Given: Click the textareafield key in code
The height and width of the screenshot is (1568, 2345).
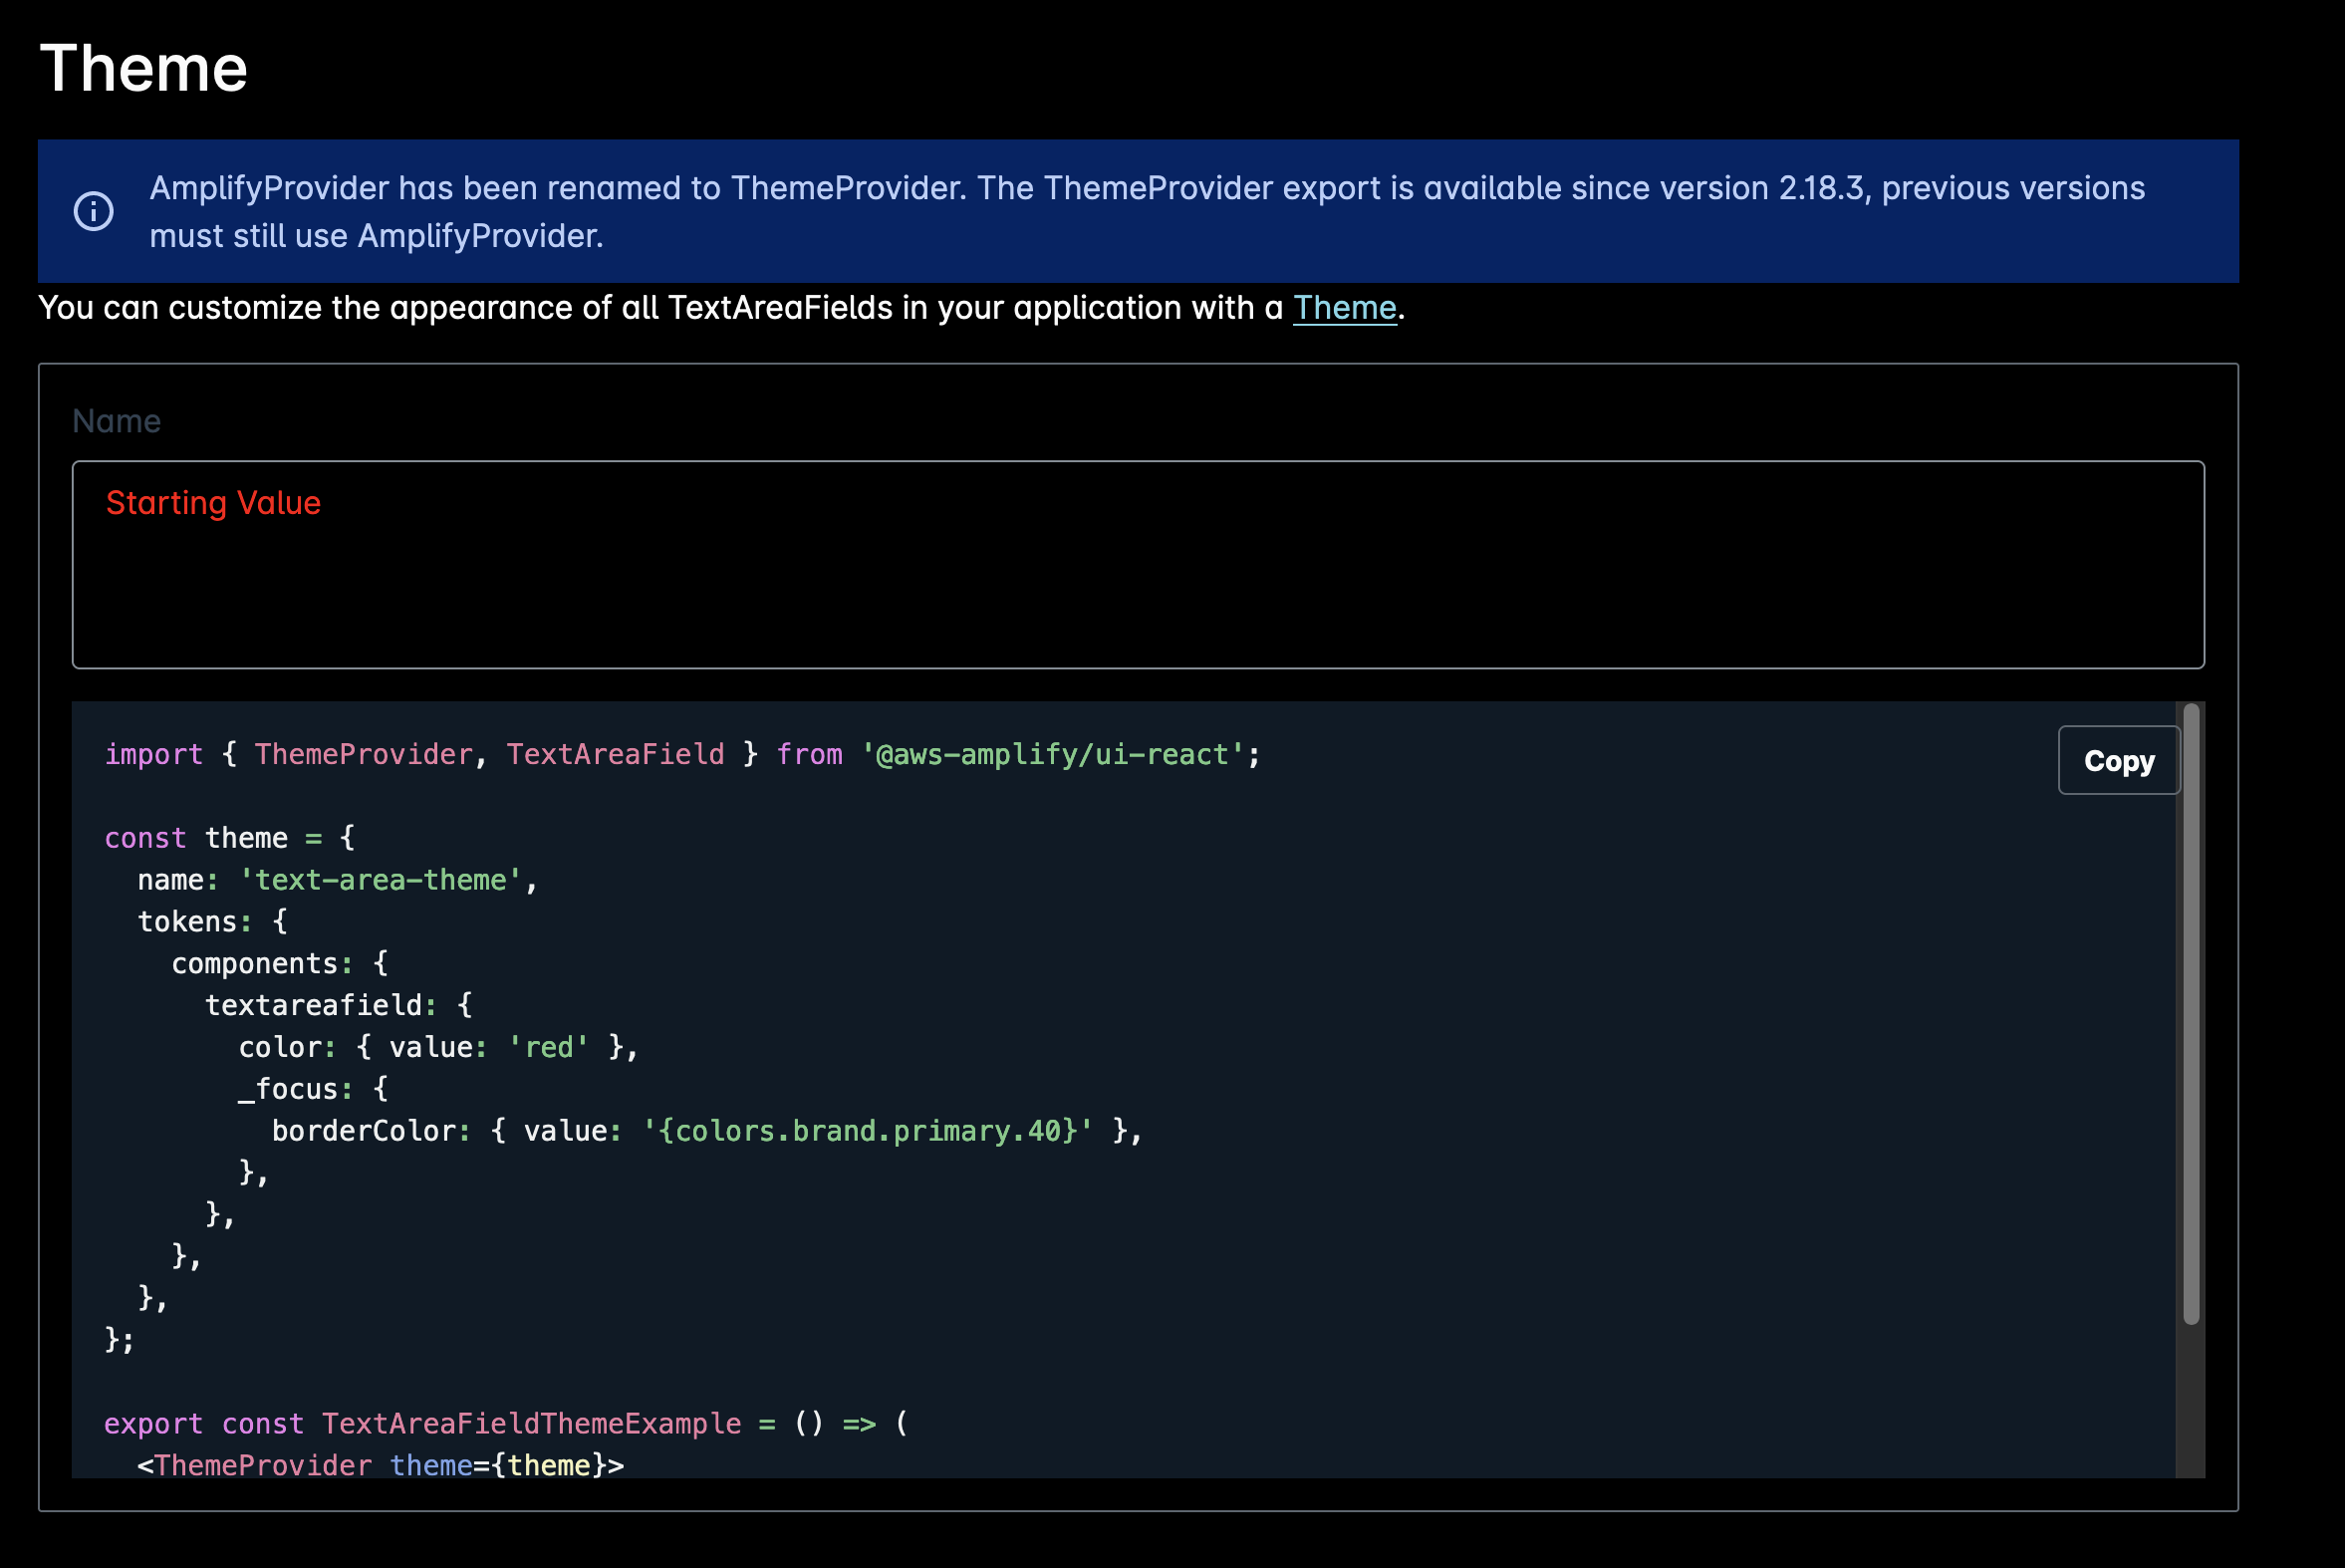Looking at the screenshot, I should tap(313, 1005).
